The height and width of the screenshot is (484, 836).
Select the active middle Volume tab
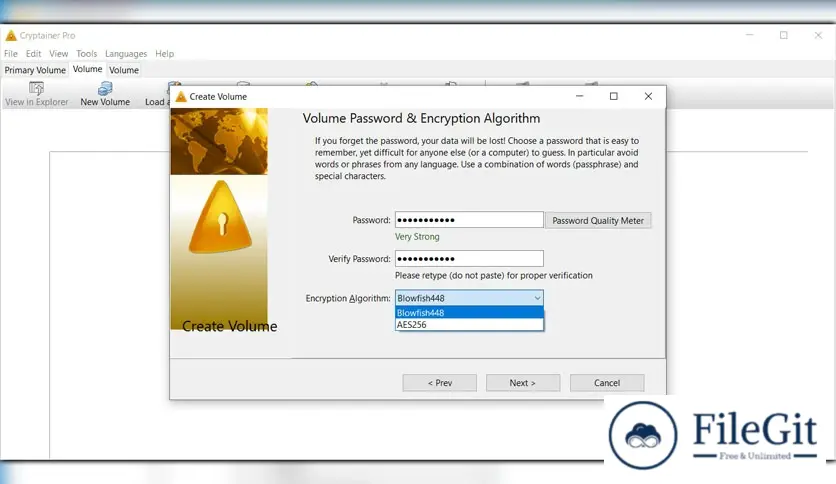pos(87,69)
